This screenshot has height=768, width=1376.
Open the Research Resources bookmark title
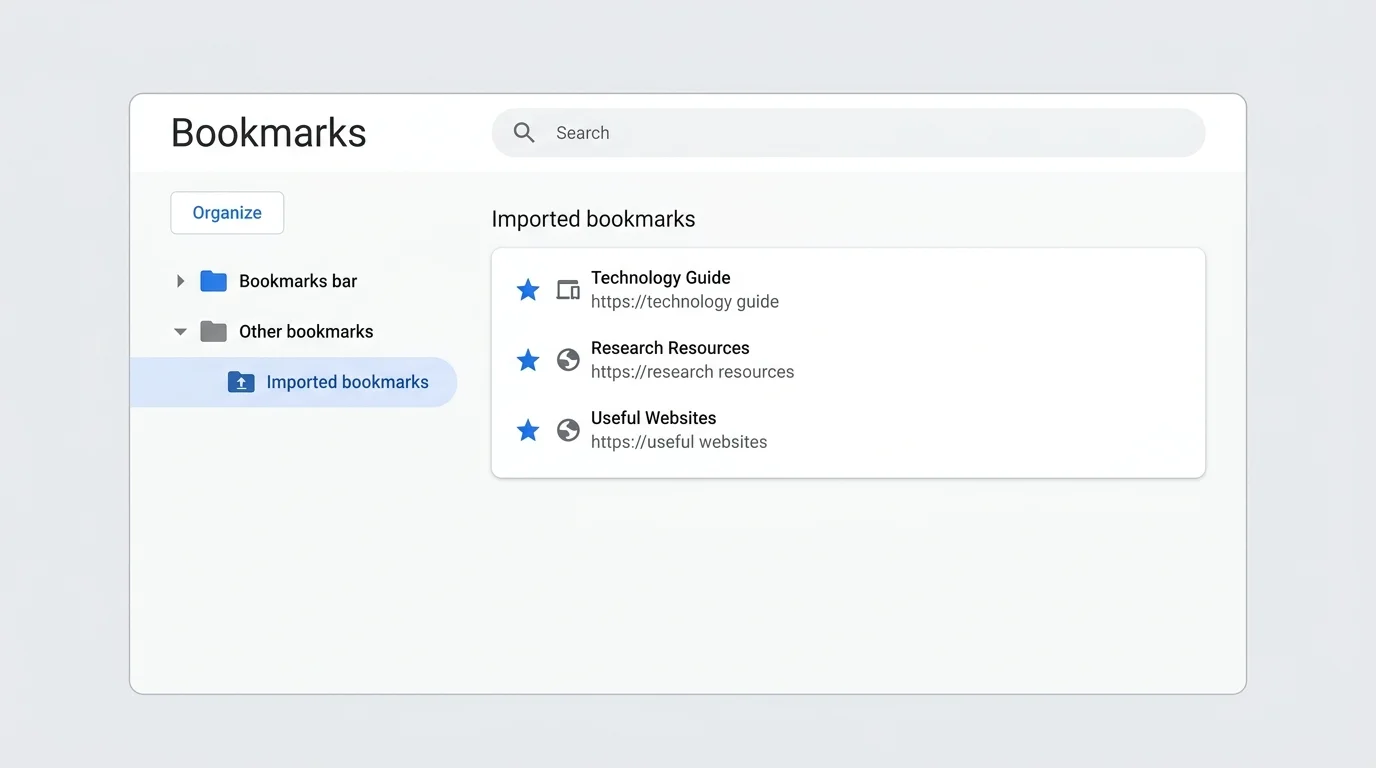670,348
